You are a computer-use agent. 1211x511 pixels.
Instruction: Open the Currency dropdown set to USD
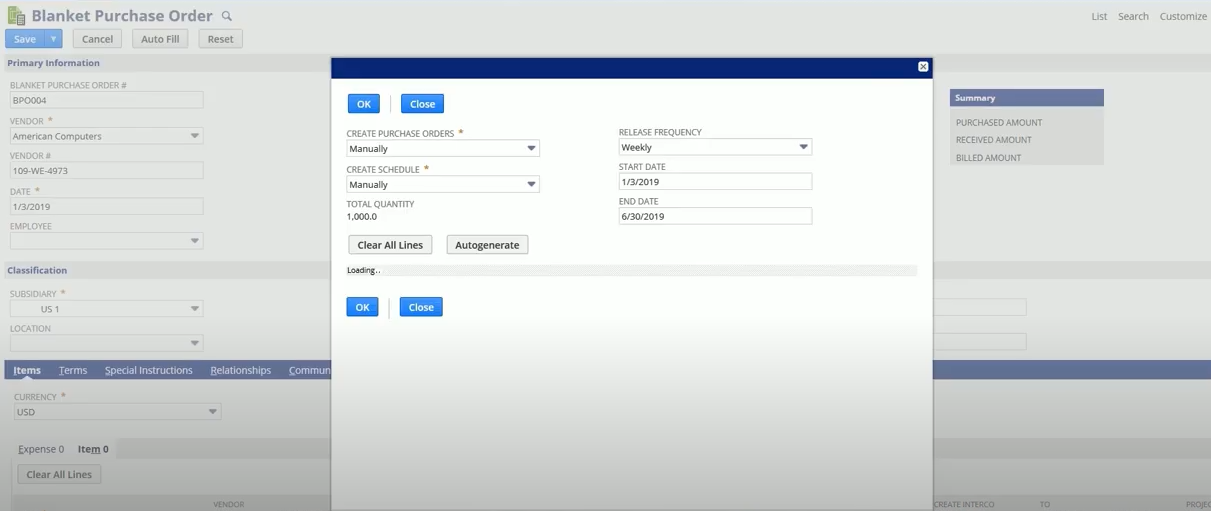click(x=117, y=412)
